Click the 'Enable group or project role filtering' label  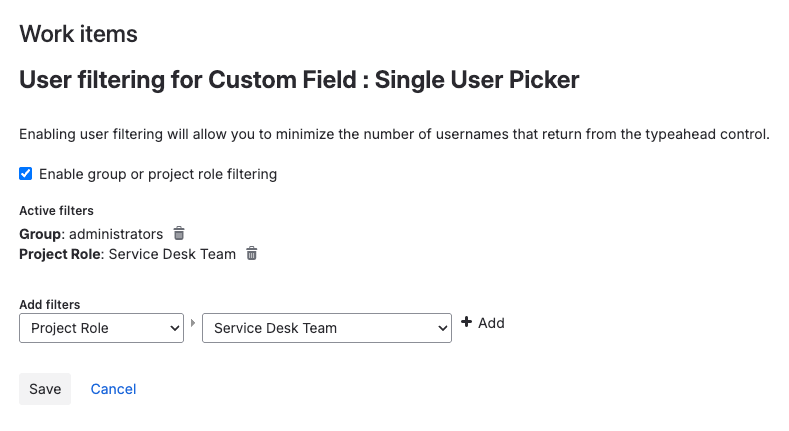[158, 174]
